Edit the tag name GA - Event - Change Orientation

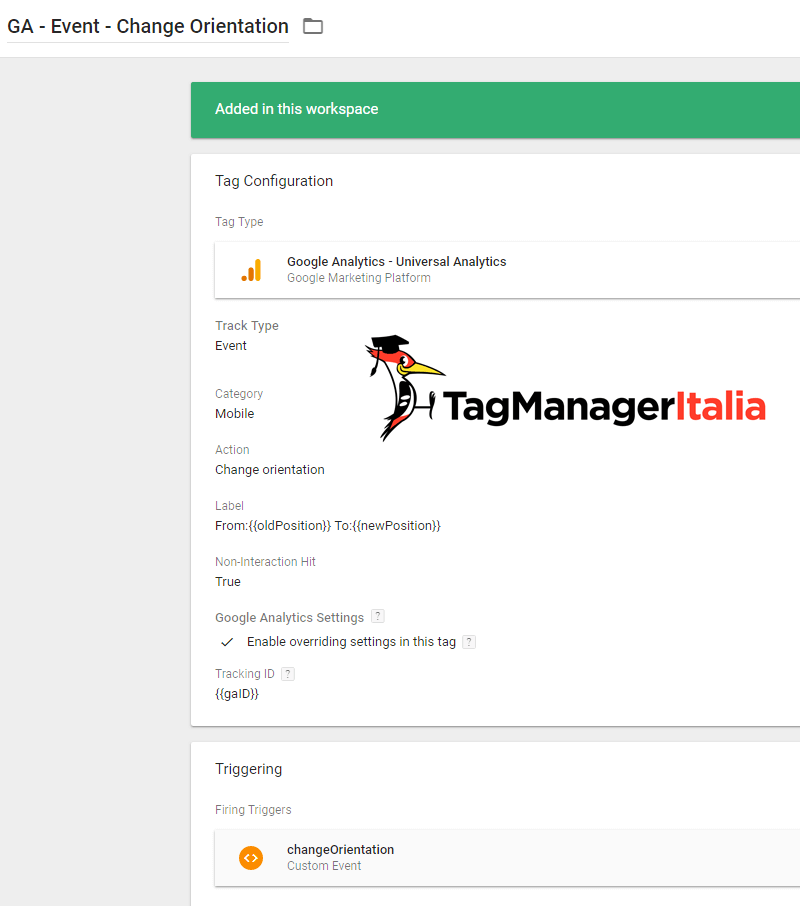(148, 26)
